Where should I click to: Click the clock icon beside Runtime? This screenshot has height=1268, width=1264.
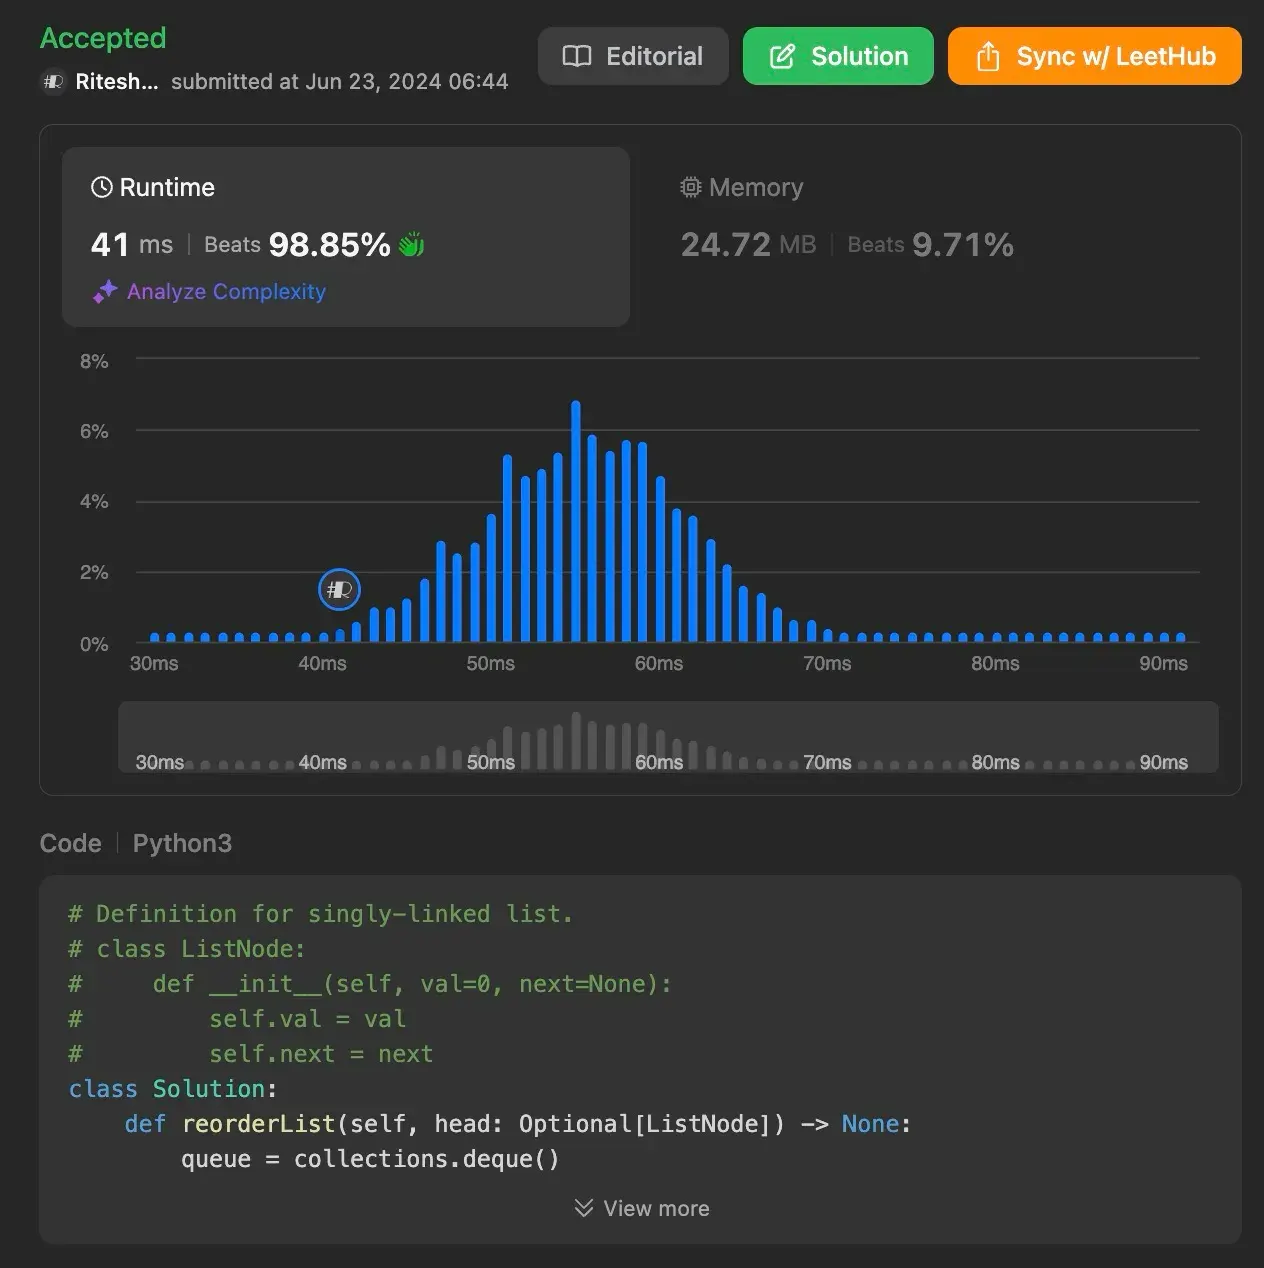point(101,187)
